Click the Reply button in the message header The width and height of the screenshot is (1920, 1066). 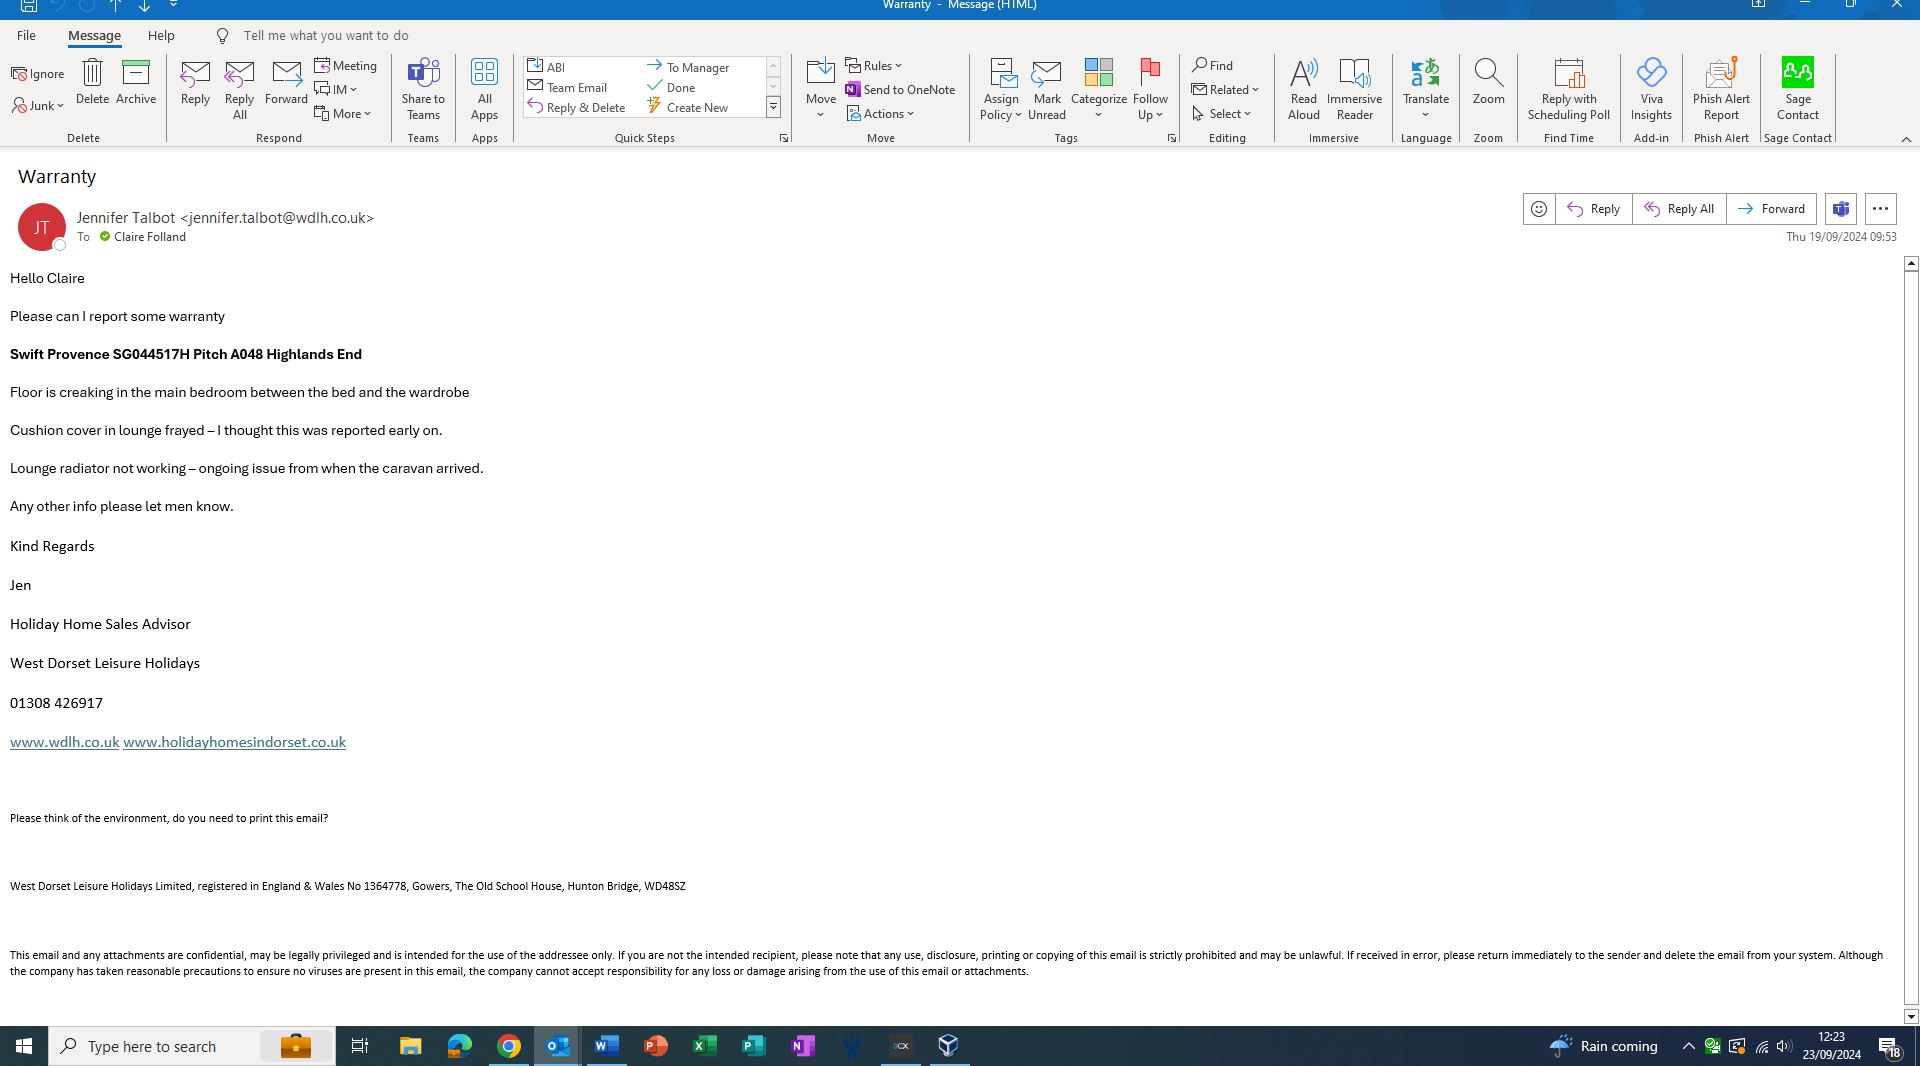1594,209
